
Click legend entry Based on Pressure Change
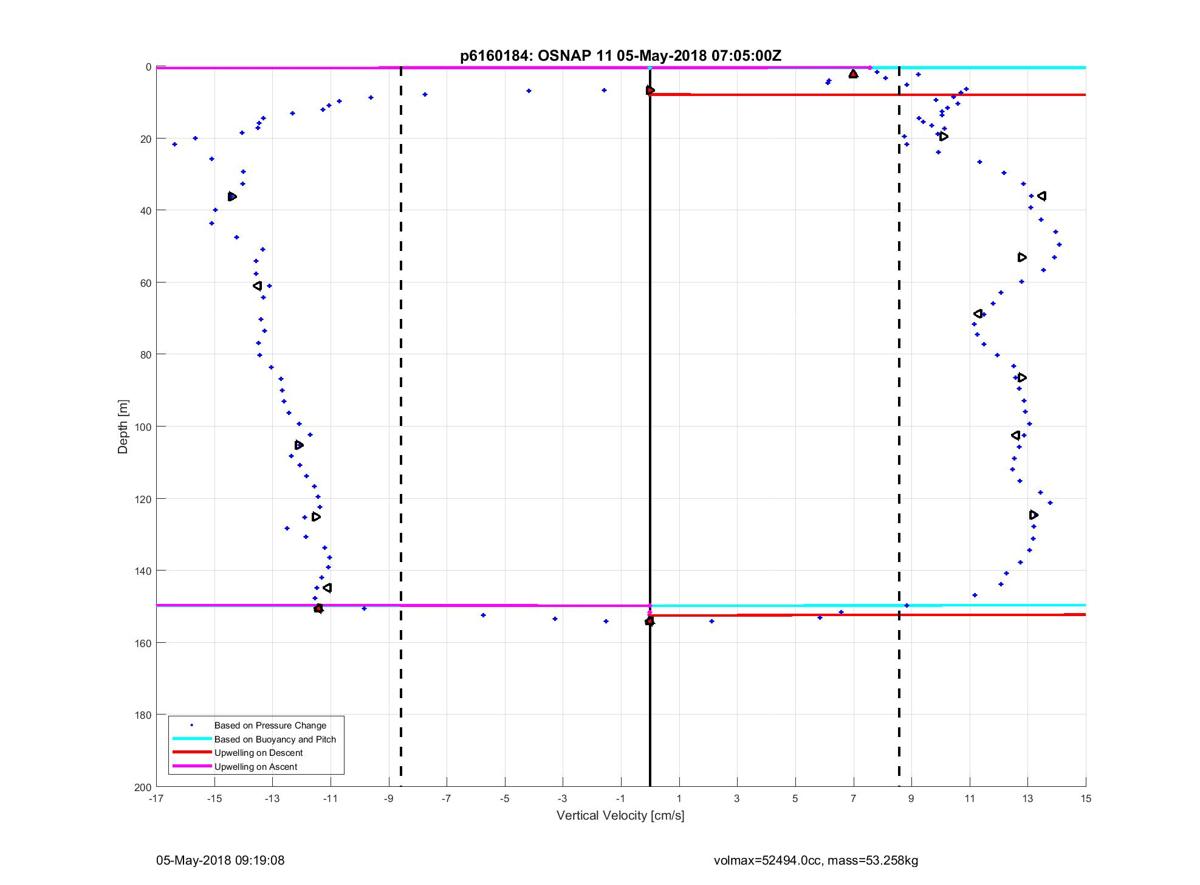(x=270, y=725)
